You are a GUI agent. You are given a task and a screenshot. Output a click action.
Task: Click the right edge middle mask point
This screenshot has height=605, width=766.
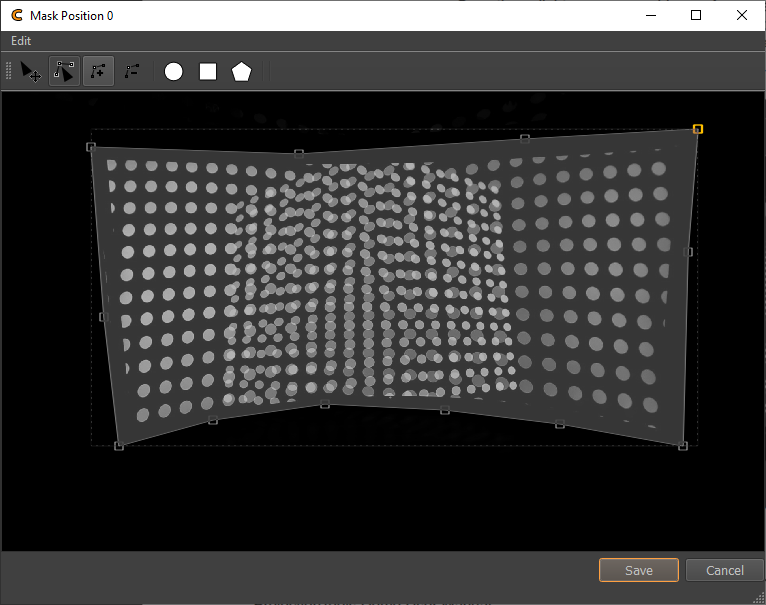point(688,252)
